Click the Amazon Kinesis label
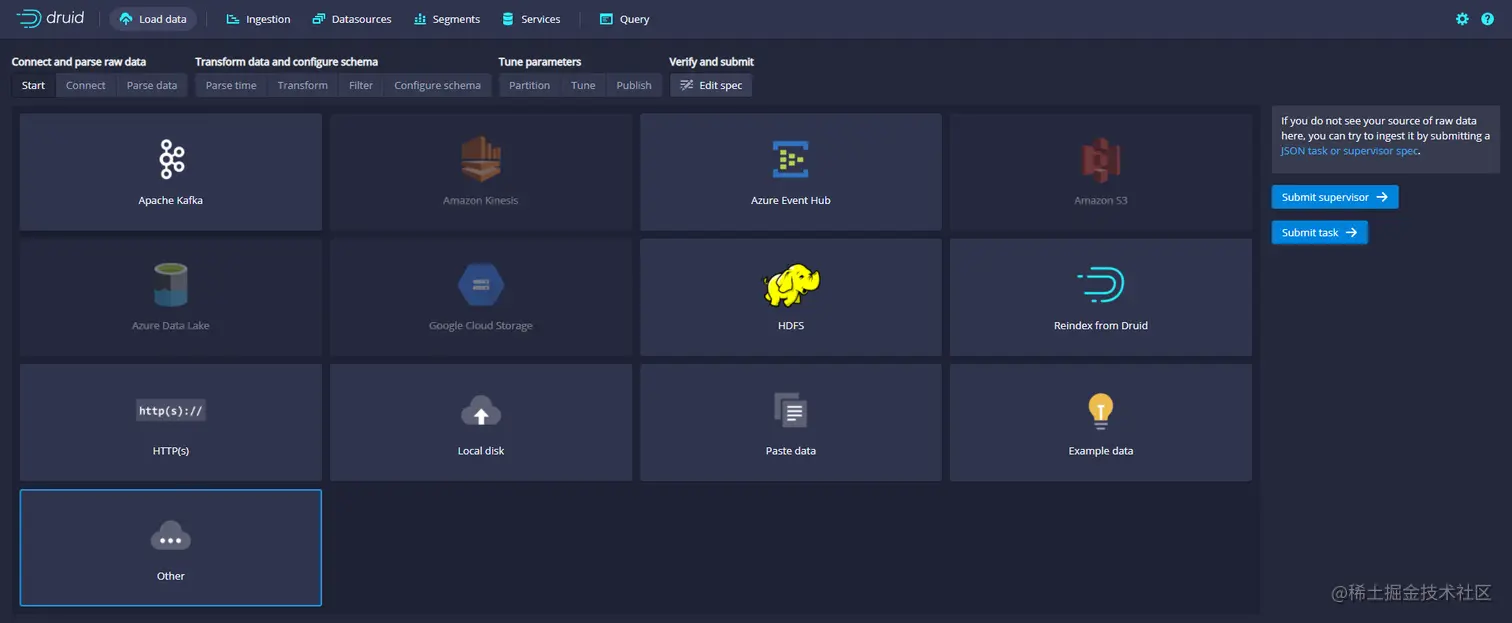 (x=481, y=200)
